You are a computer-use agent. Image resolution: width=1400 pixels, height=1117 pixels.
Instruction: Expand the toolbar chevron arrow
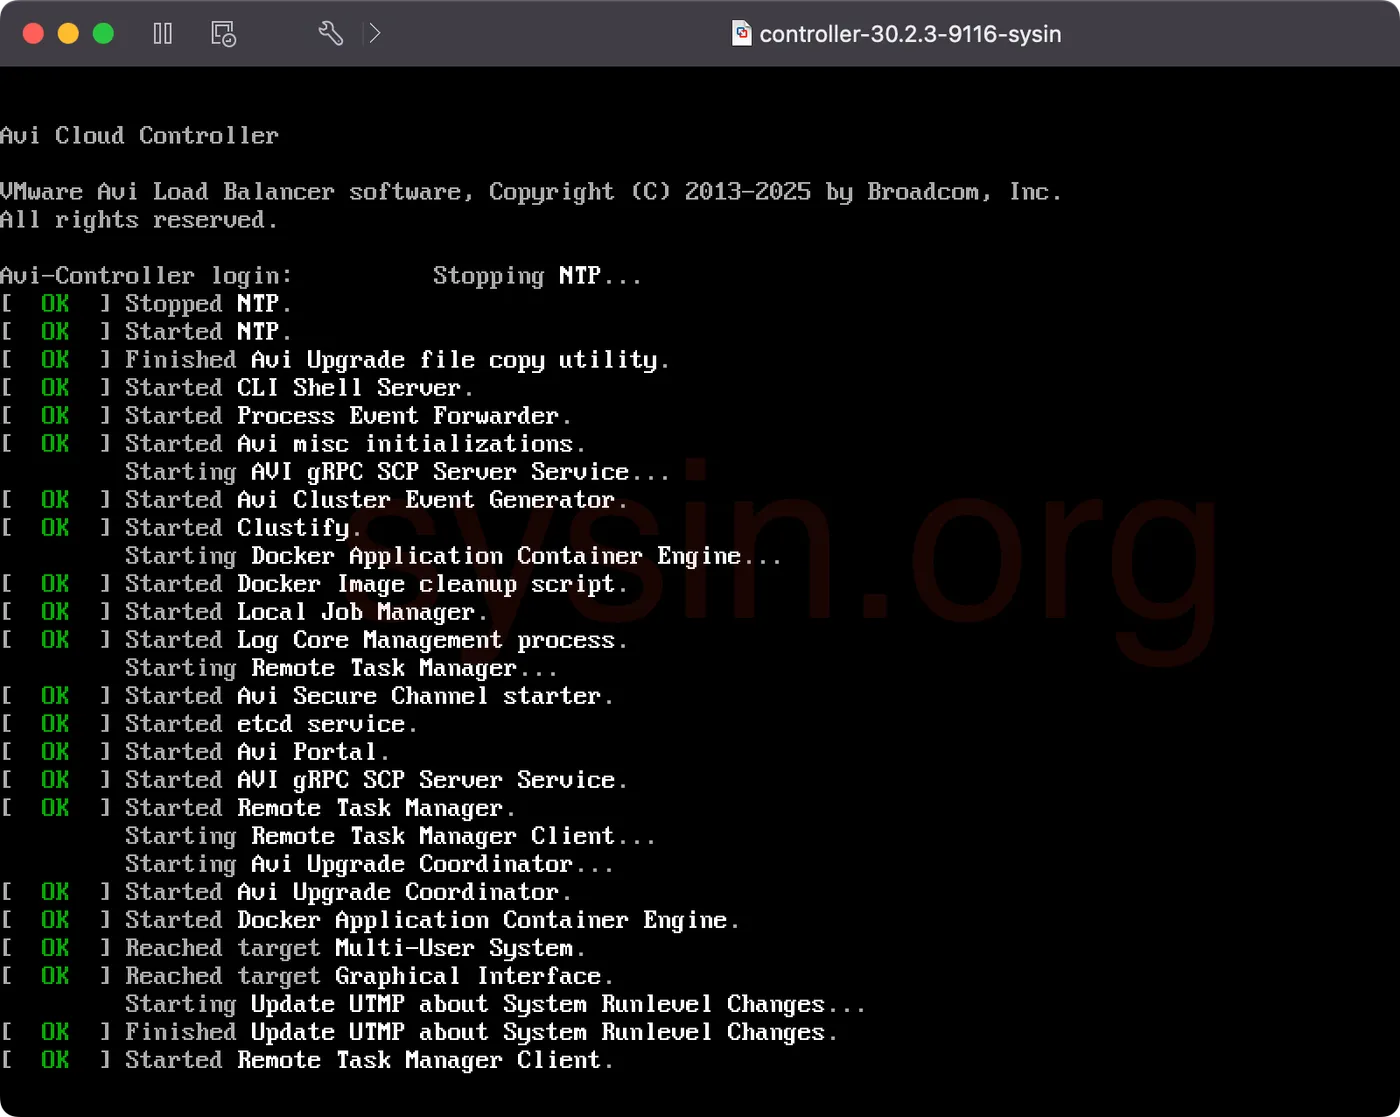[x=375, y=34]
